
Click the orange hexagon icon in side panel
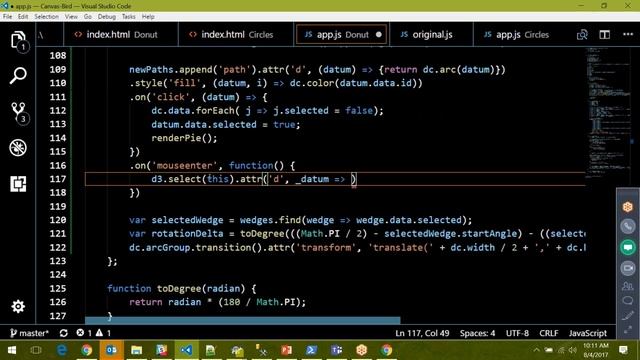point(628,207)
